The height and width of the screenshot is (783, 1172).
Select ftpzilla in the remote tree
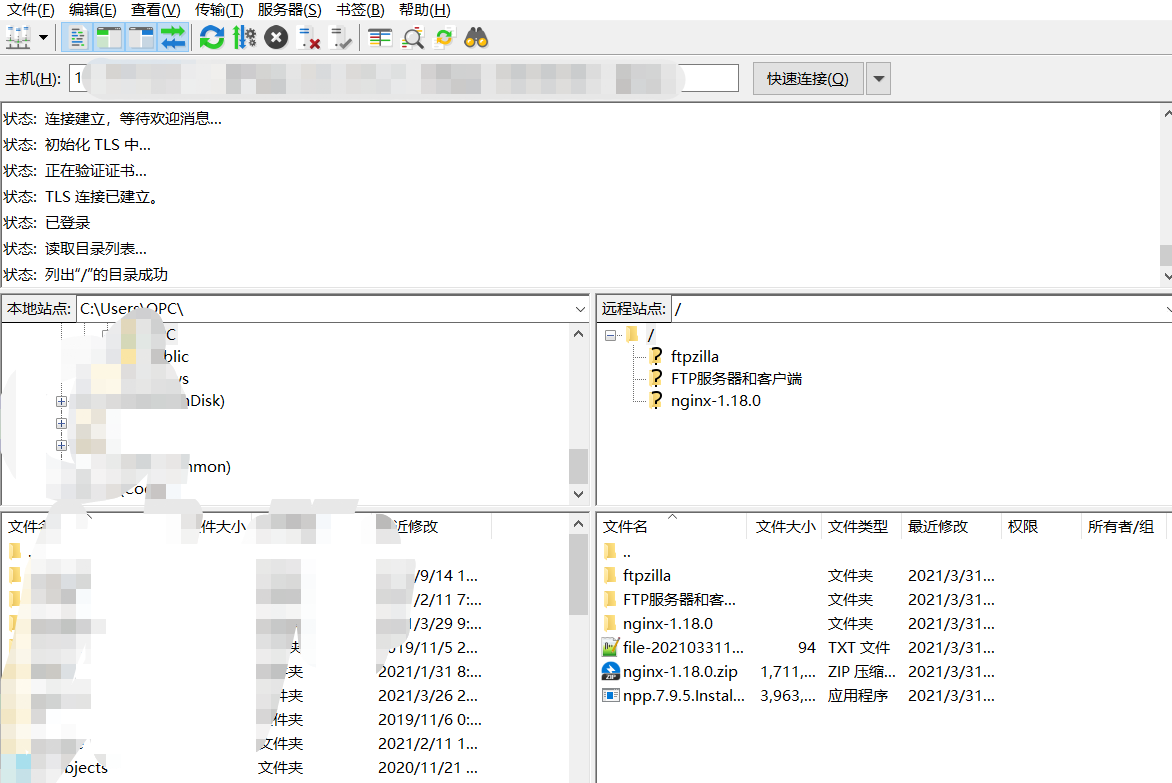click(694, 356)
